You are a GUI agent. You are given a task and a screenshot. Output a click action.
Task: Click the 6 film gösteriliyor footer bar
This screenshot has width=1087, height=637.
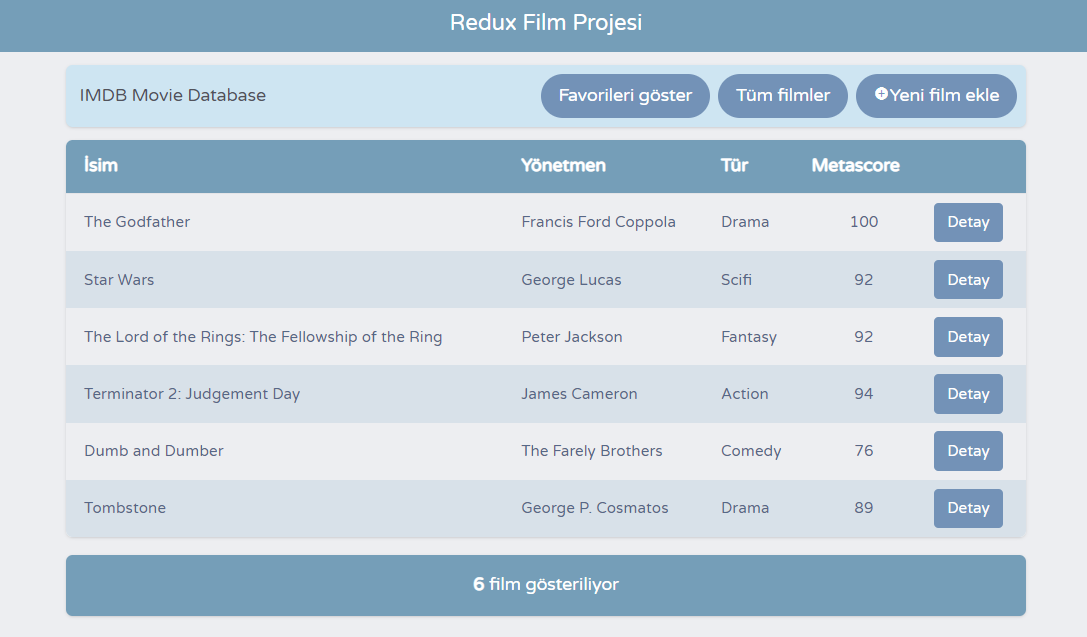pyautogui.click(x=546, y=585)
